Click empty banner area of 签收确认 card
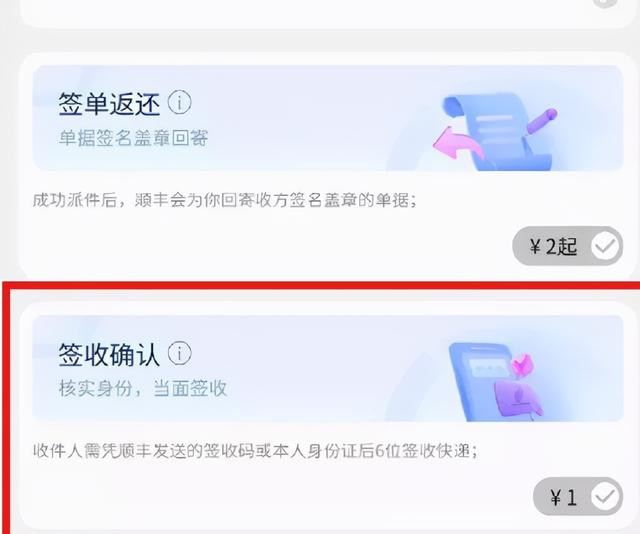 click(x=327, y=367)
